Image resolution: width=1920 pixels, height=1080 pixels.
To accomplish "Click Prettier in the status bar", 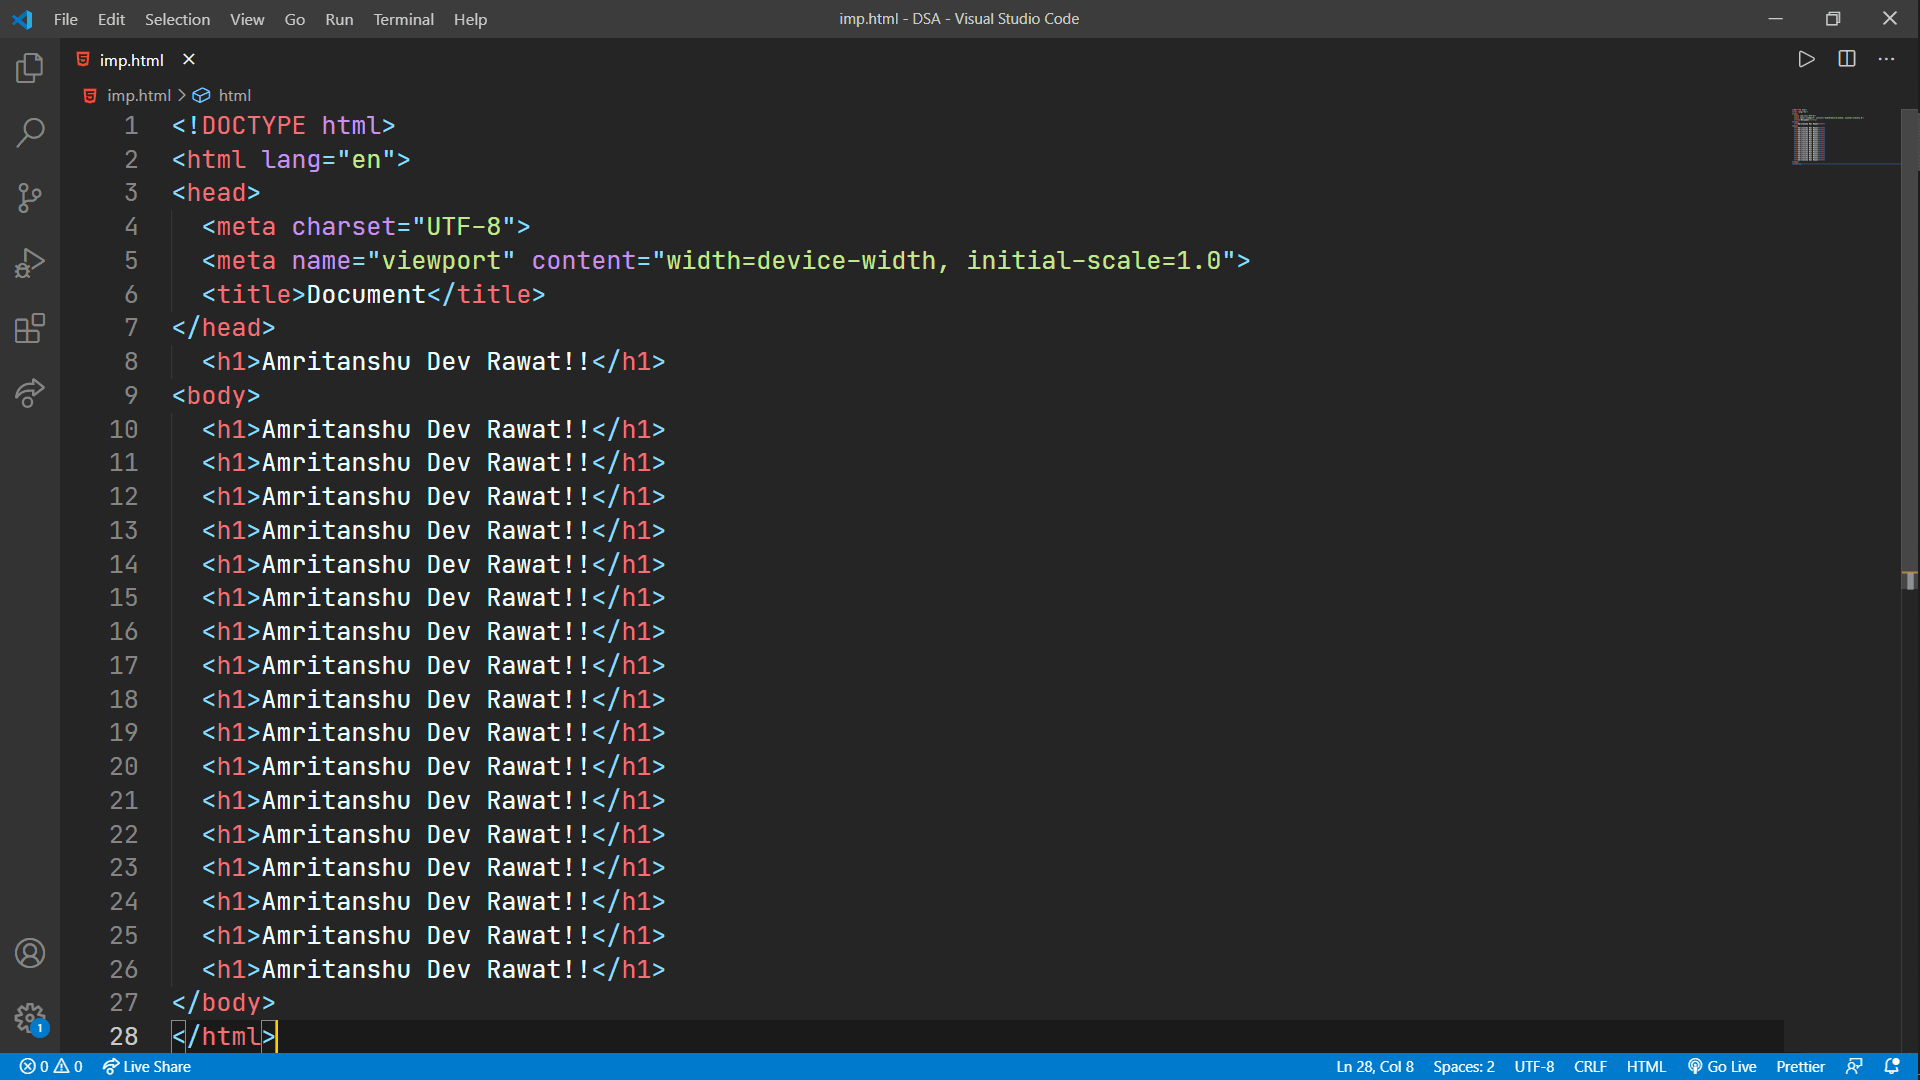I will [x=1800, y=1066].
